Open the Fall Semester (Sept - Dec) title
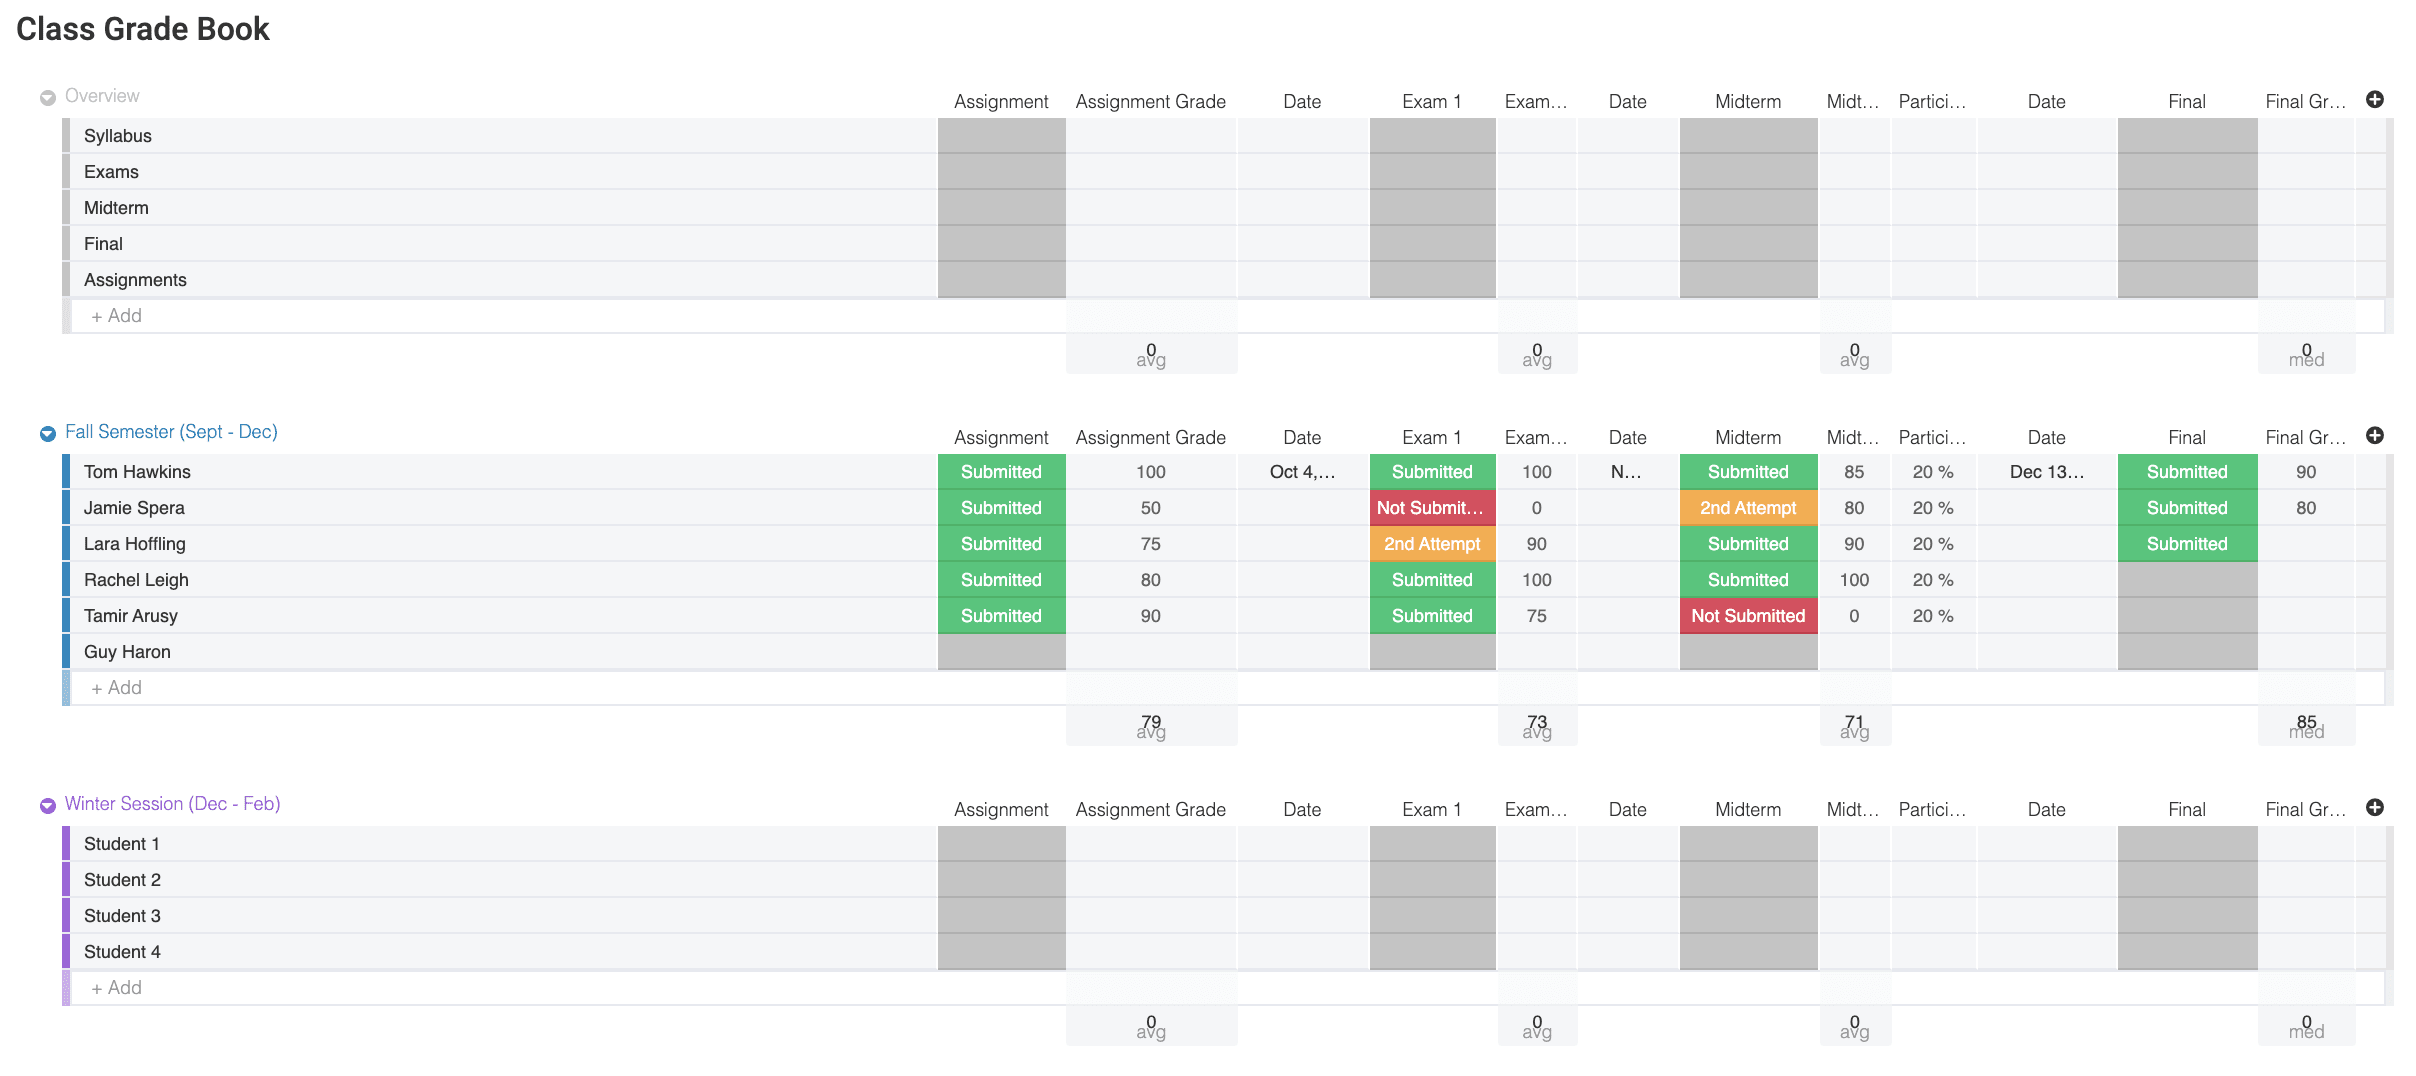Image resolution: width=2416 pixels, height=1076 pixels. pyautogui.click(x=171, y=432)
